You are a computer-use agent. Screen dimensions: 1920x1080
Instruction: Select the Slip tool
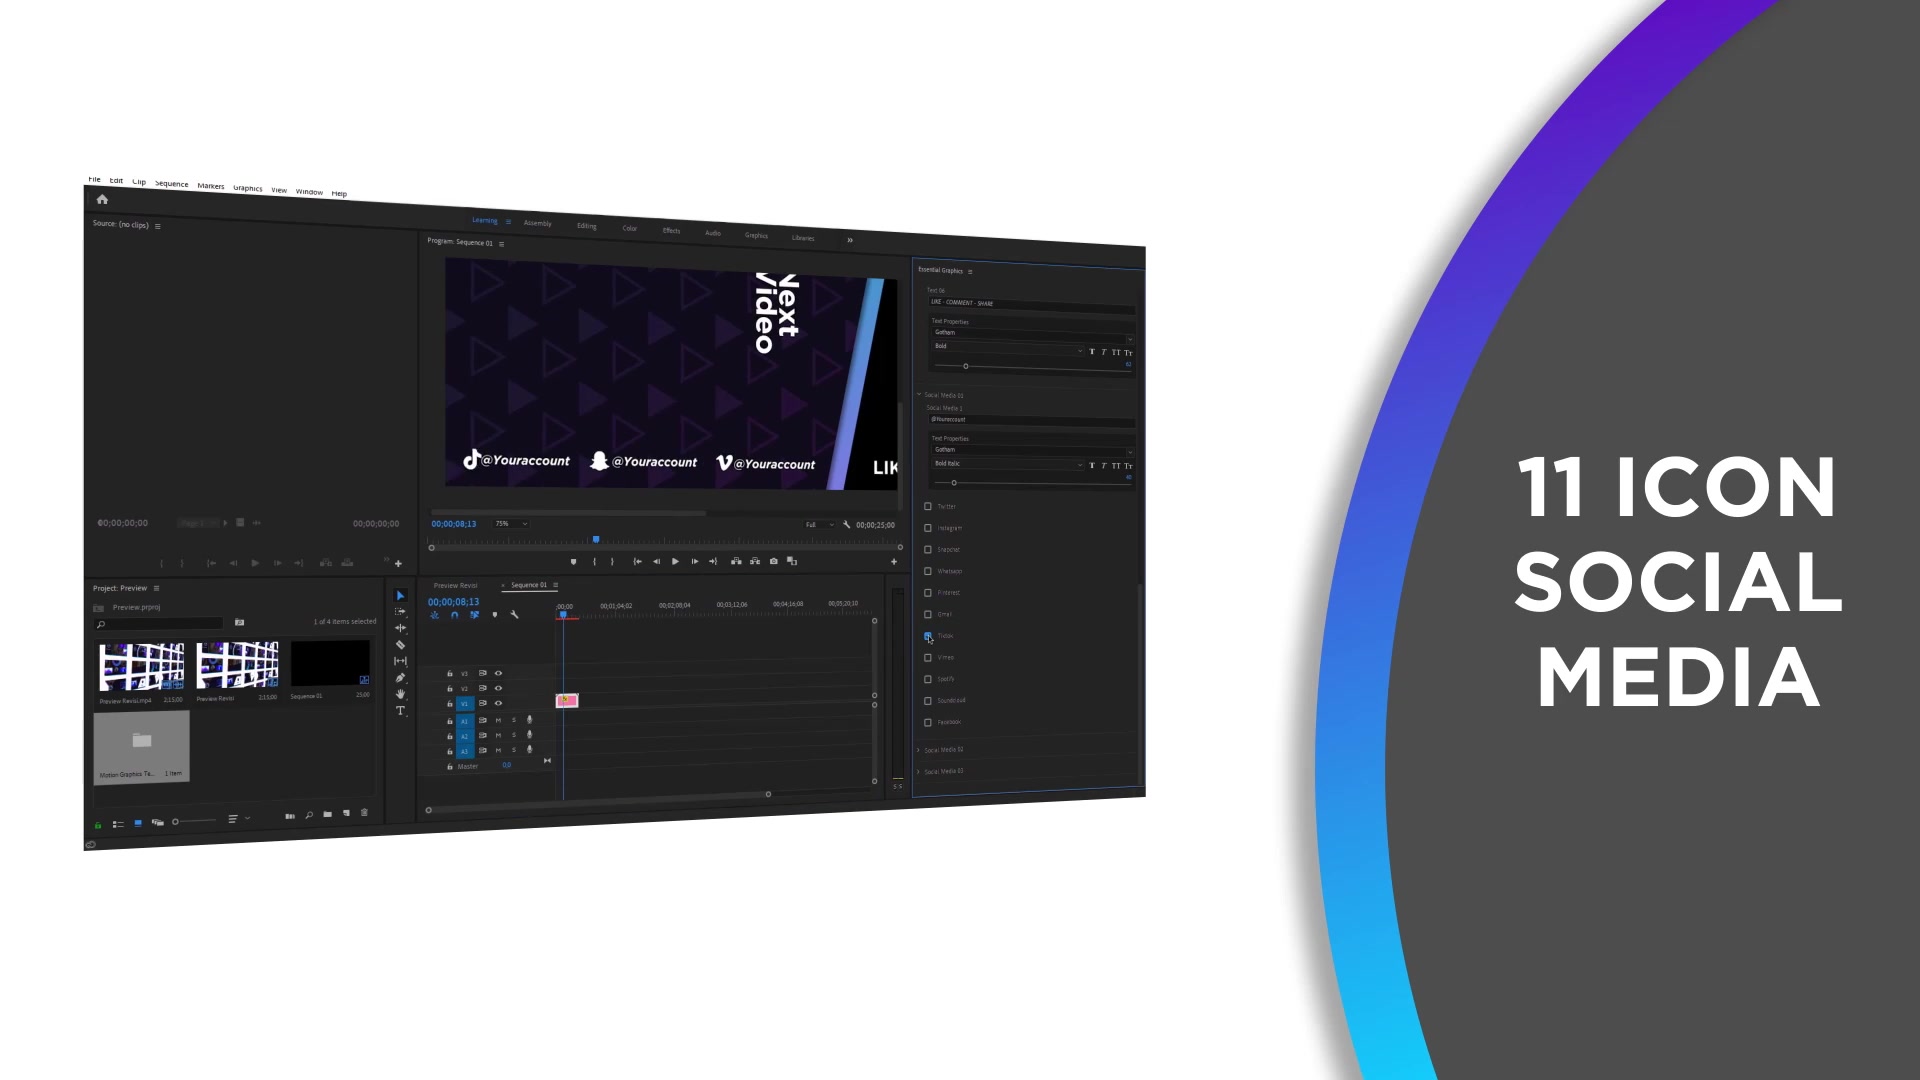(x=400, y=661)
